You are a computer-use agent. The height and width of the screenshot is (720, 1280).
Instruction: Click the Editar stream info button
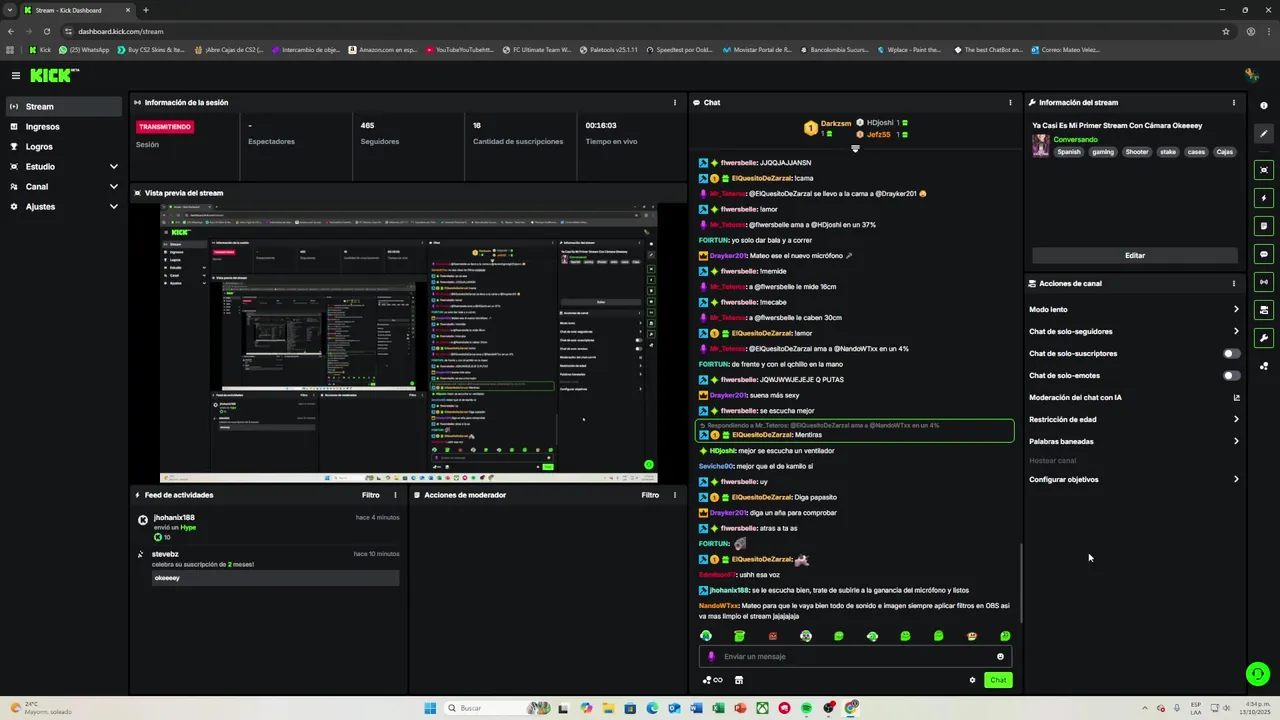tap(1135, 255)
